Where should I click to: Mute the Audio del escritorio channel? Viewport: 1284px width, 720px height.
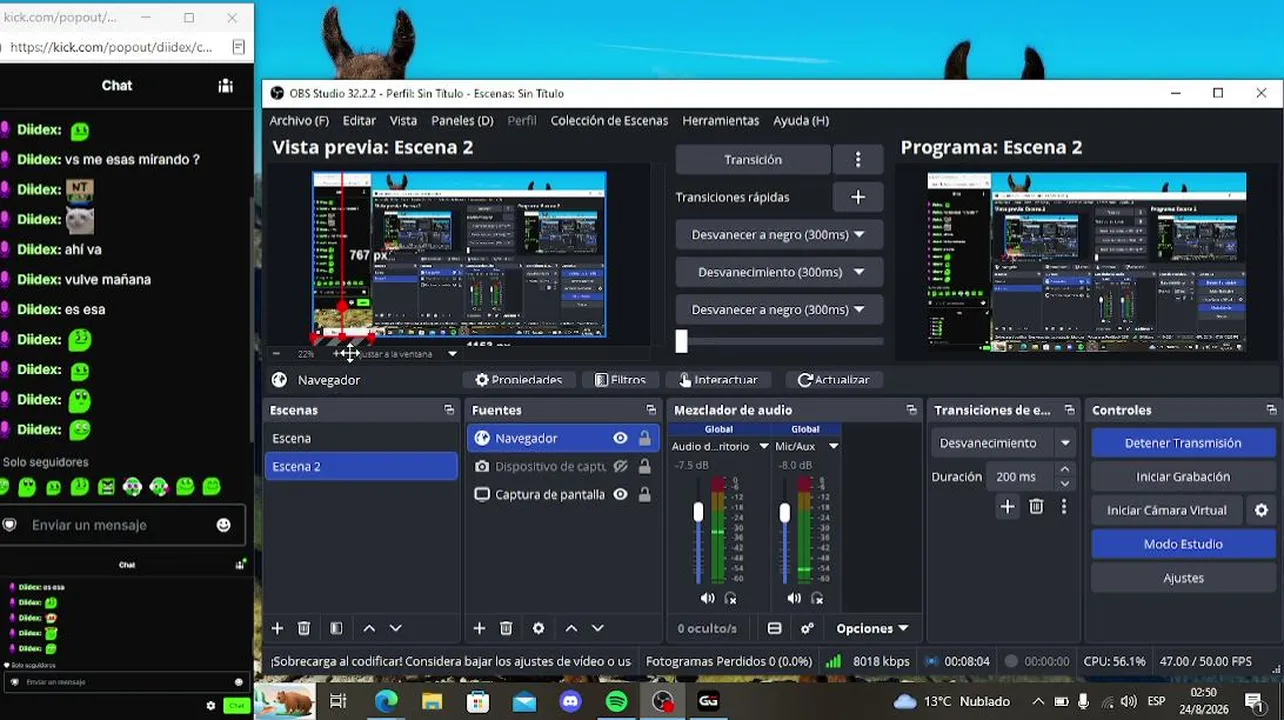point(707,598)
